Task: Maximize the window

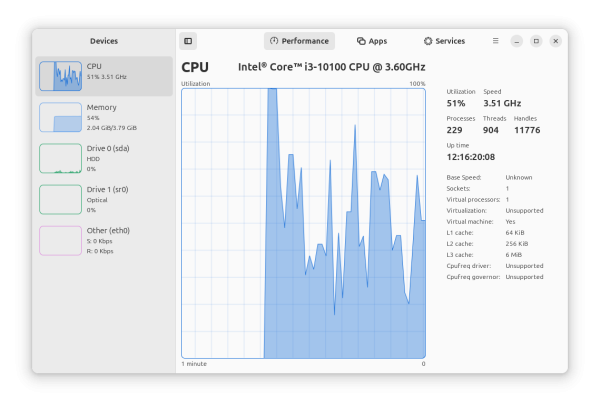Action: pyautogui.click(x=536, y=41)
